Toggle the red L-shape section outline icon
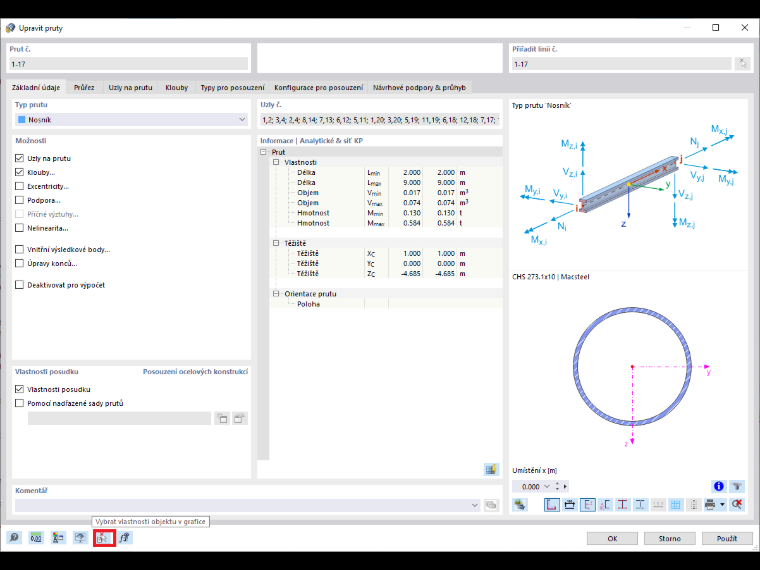The width and height of the screenshot is (760, 570). [551, 505]
